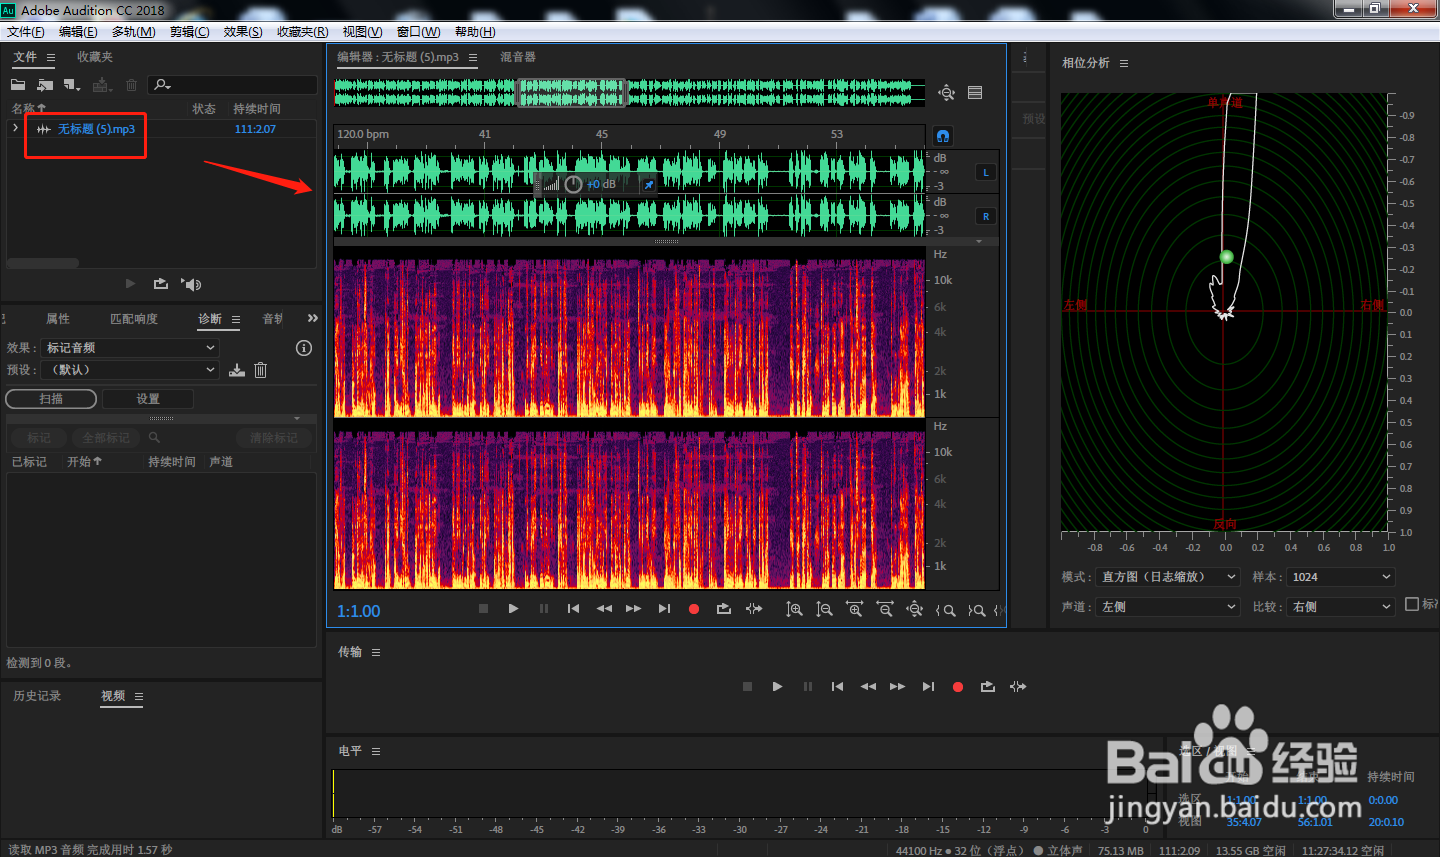Click the insert into multitrack icon
Viewport: 1440px width, 857px height.
[102, 85]
